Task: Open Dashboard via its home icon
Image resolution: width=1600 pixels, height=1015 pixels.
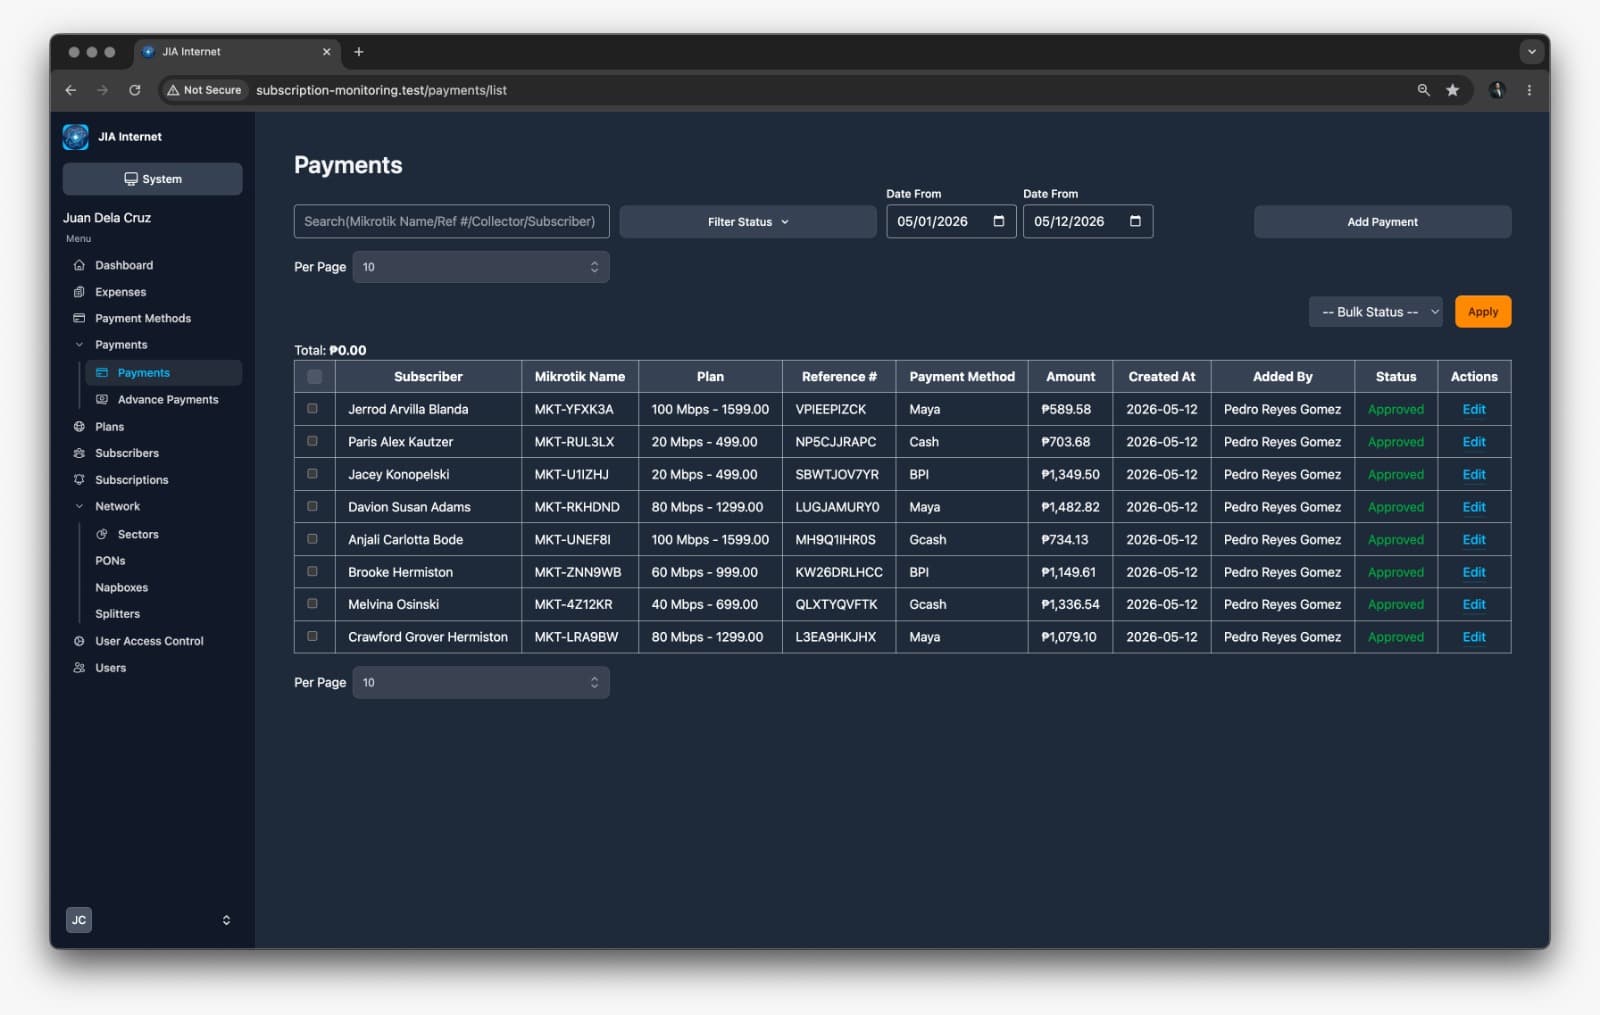Action: (79, 265)
